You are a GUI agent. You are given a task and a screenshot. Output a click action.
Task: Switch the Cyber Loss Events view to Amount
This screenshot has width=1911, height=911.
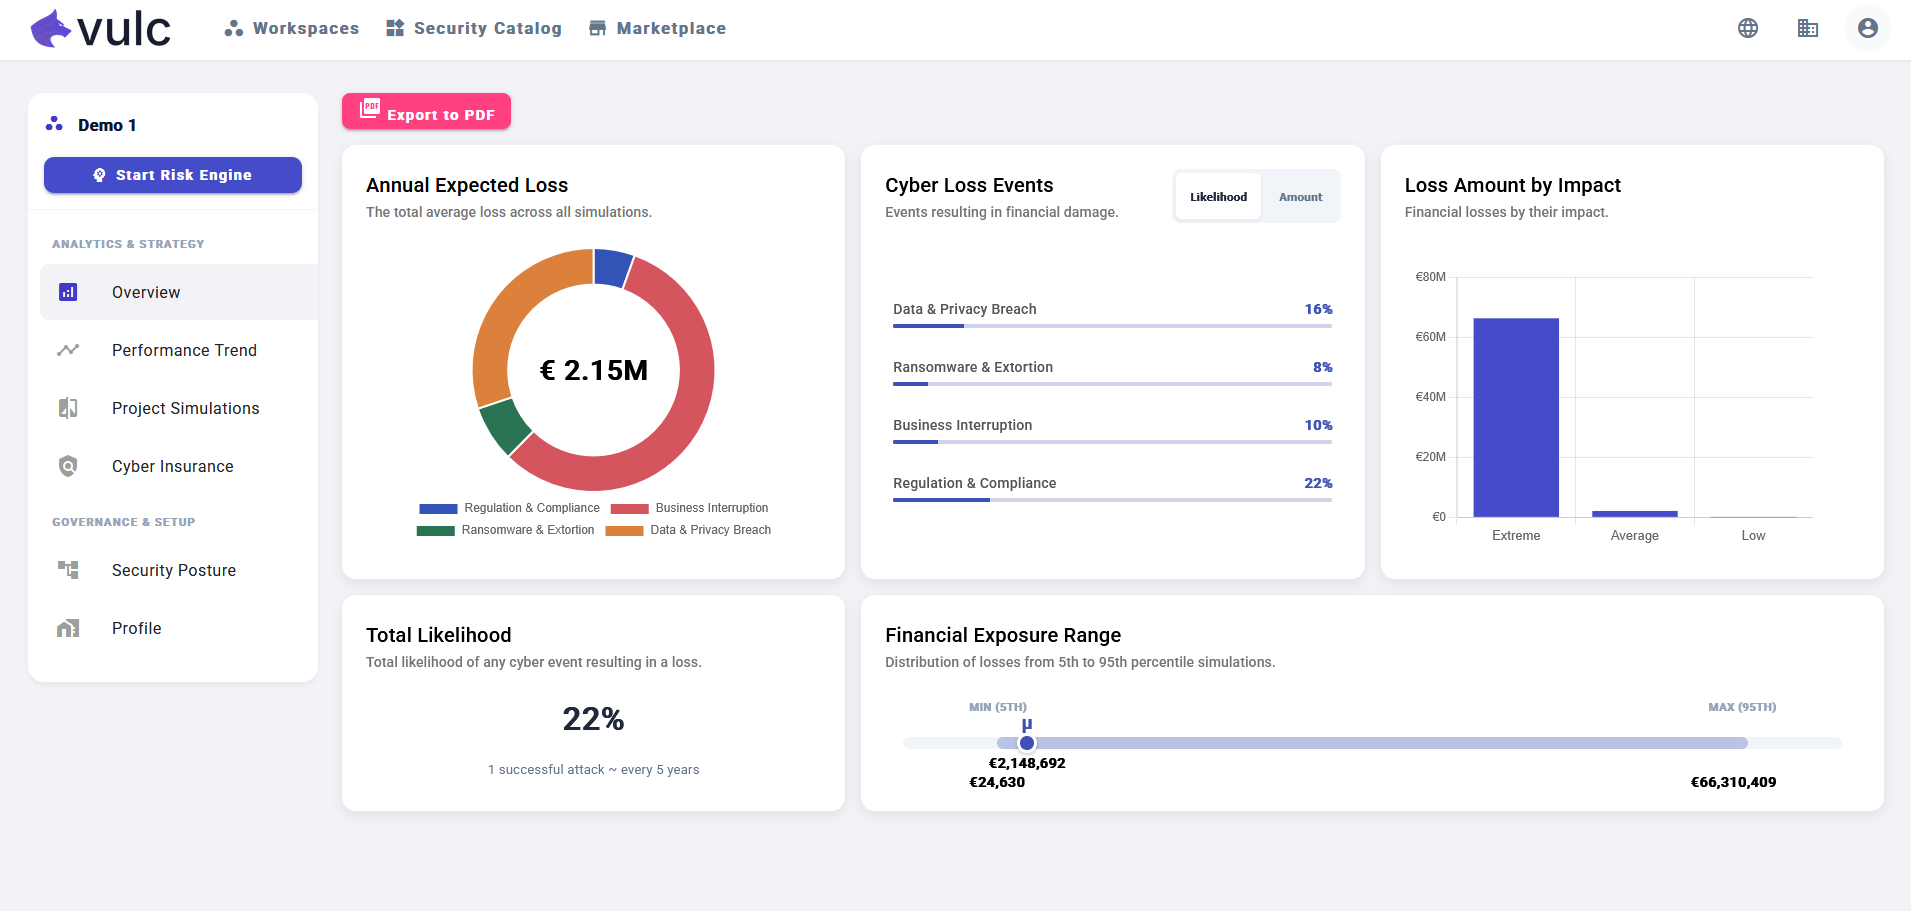[1299, 196]
